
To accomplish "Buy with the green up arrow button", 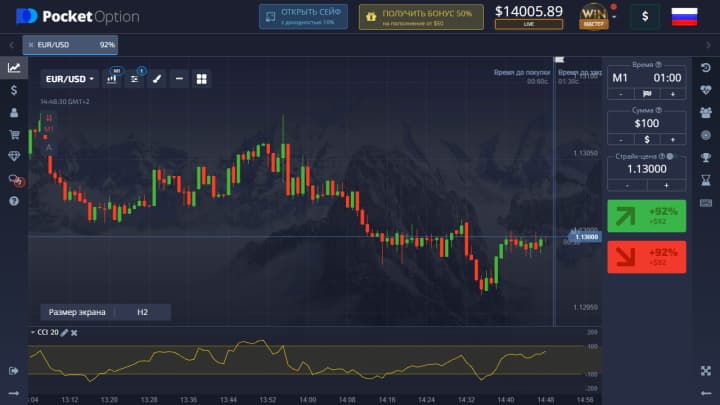I will [x=647, y=216].
